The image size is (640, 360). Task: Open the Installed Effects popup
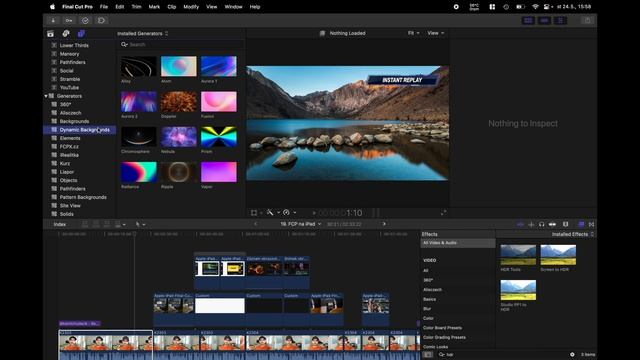[x=572, y=234]
